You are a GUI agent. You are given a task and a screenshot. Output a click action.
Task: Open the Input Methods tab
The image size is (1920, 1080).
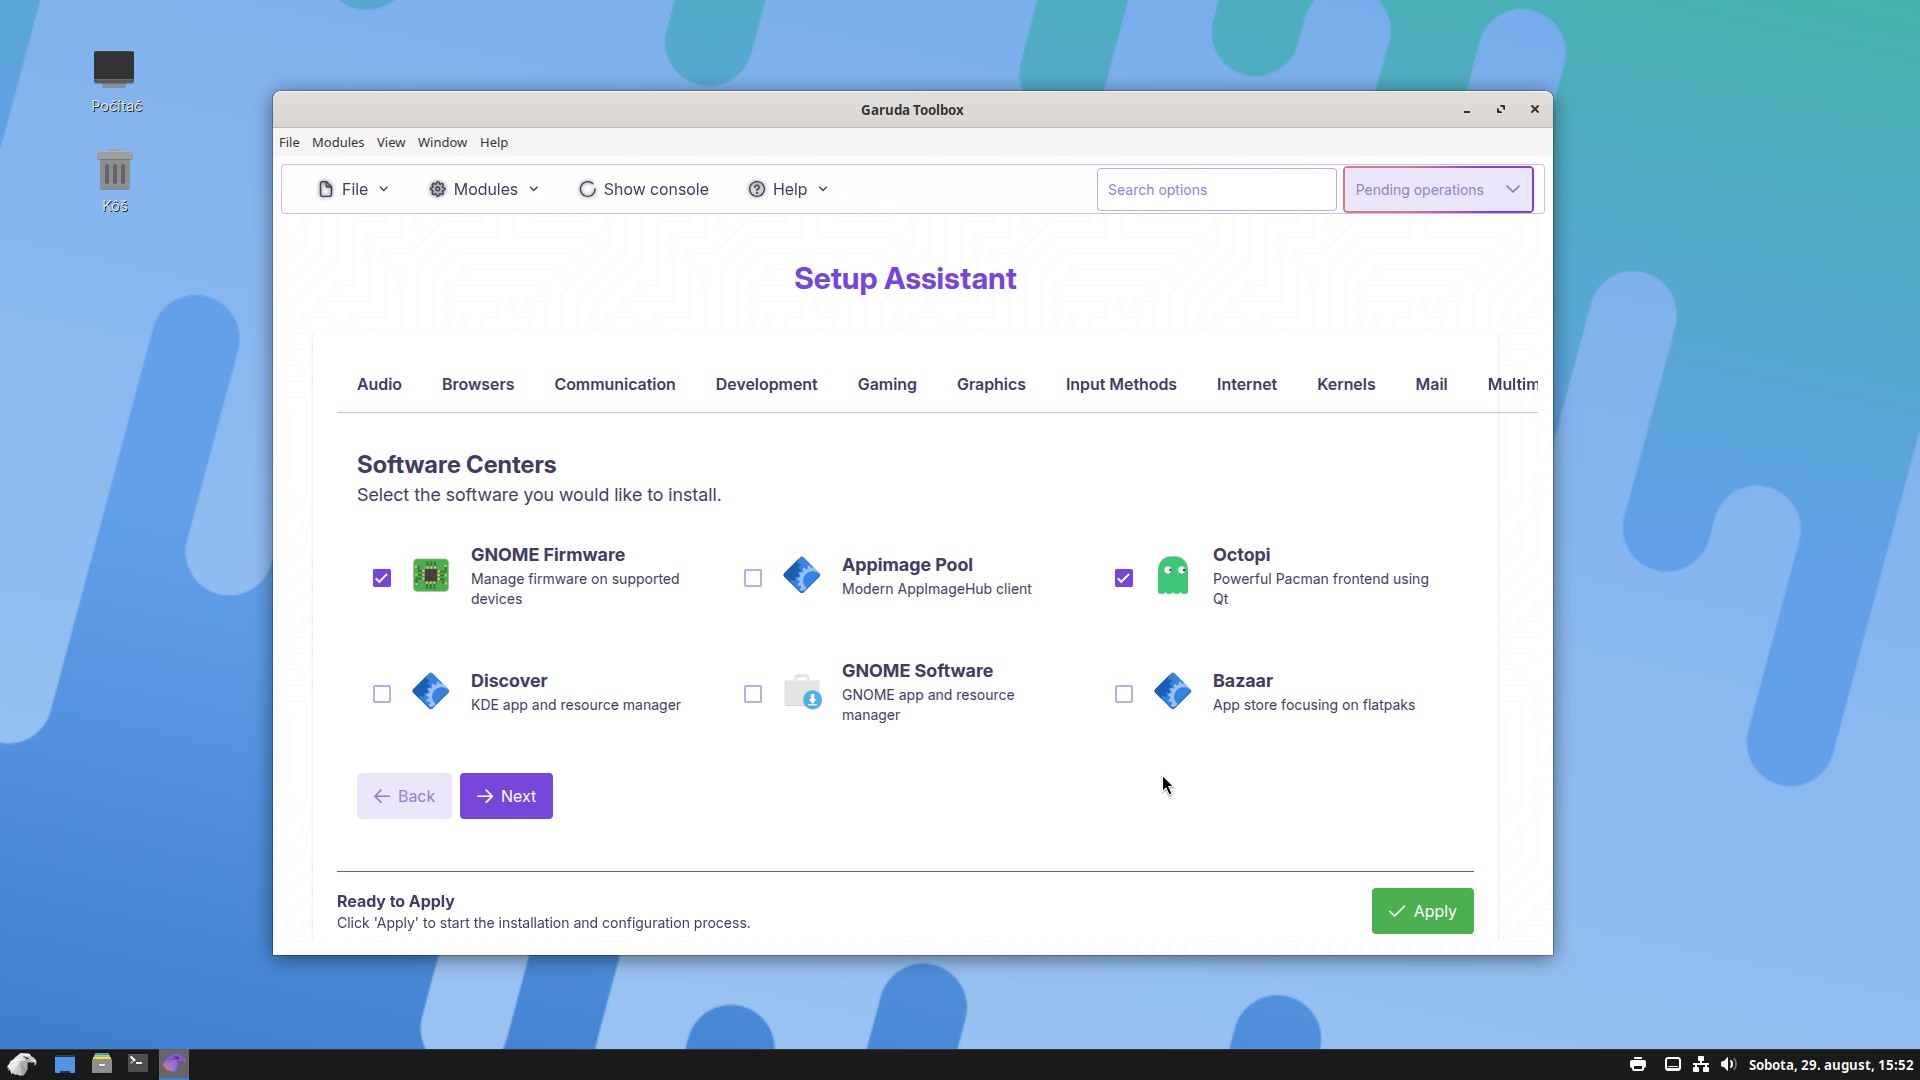pyautogui.click(x=1121, y=384)
